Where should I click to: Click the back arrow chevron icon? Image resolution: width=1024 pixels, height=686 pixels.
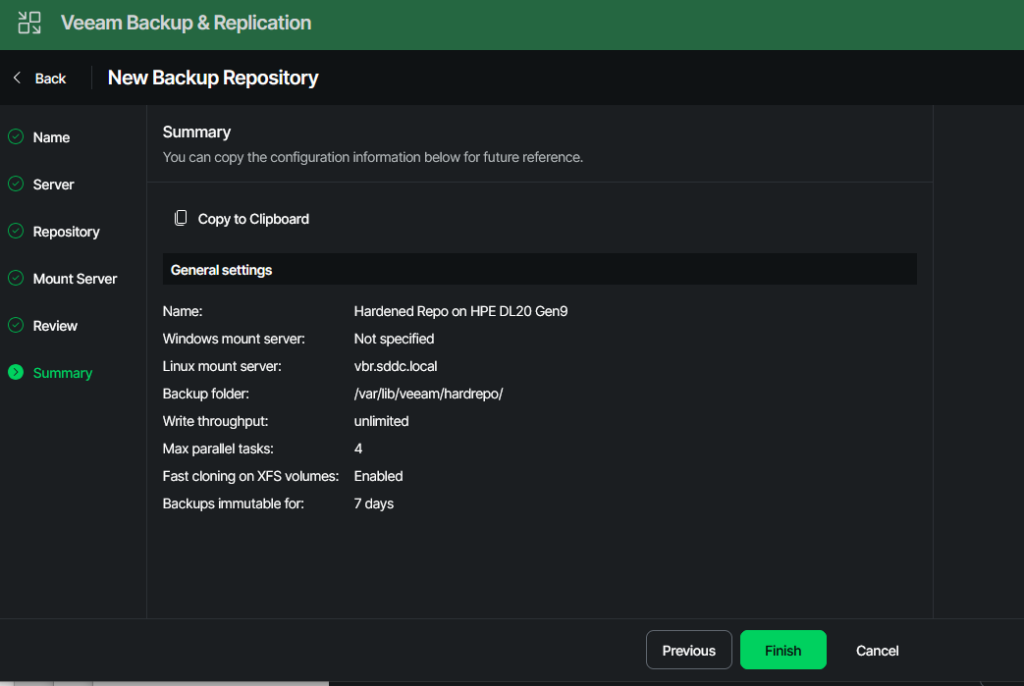point(17,78)
